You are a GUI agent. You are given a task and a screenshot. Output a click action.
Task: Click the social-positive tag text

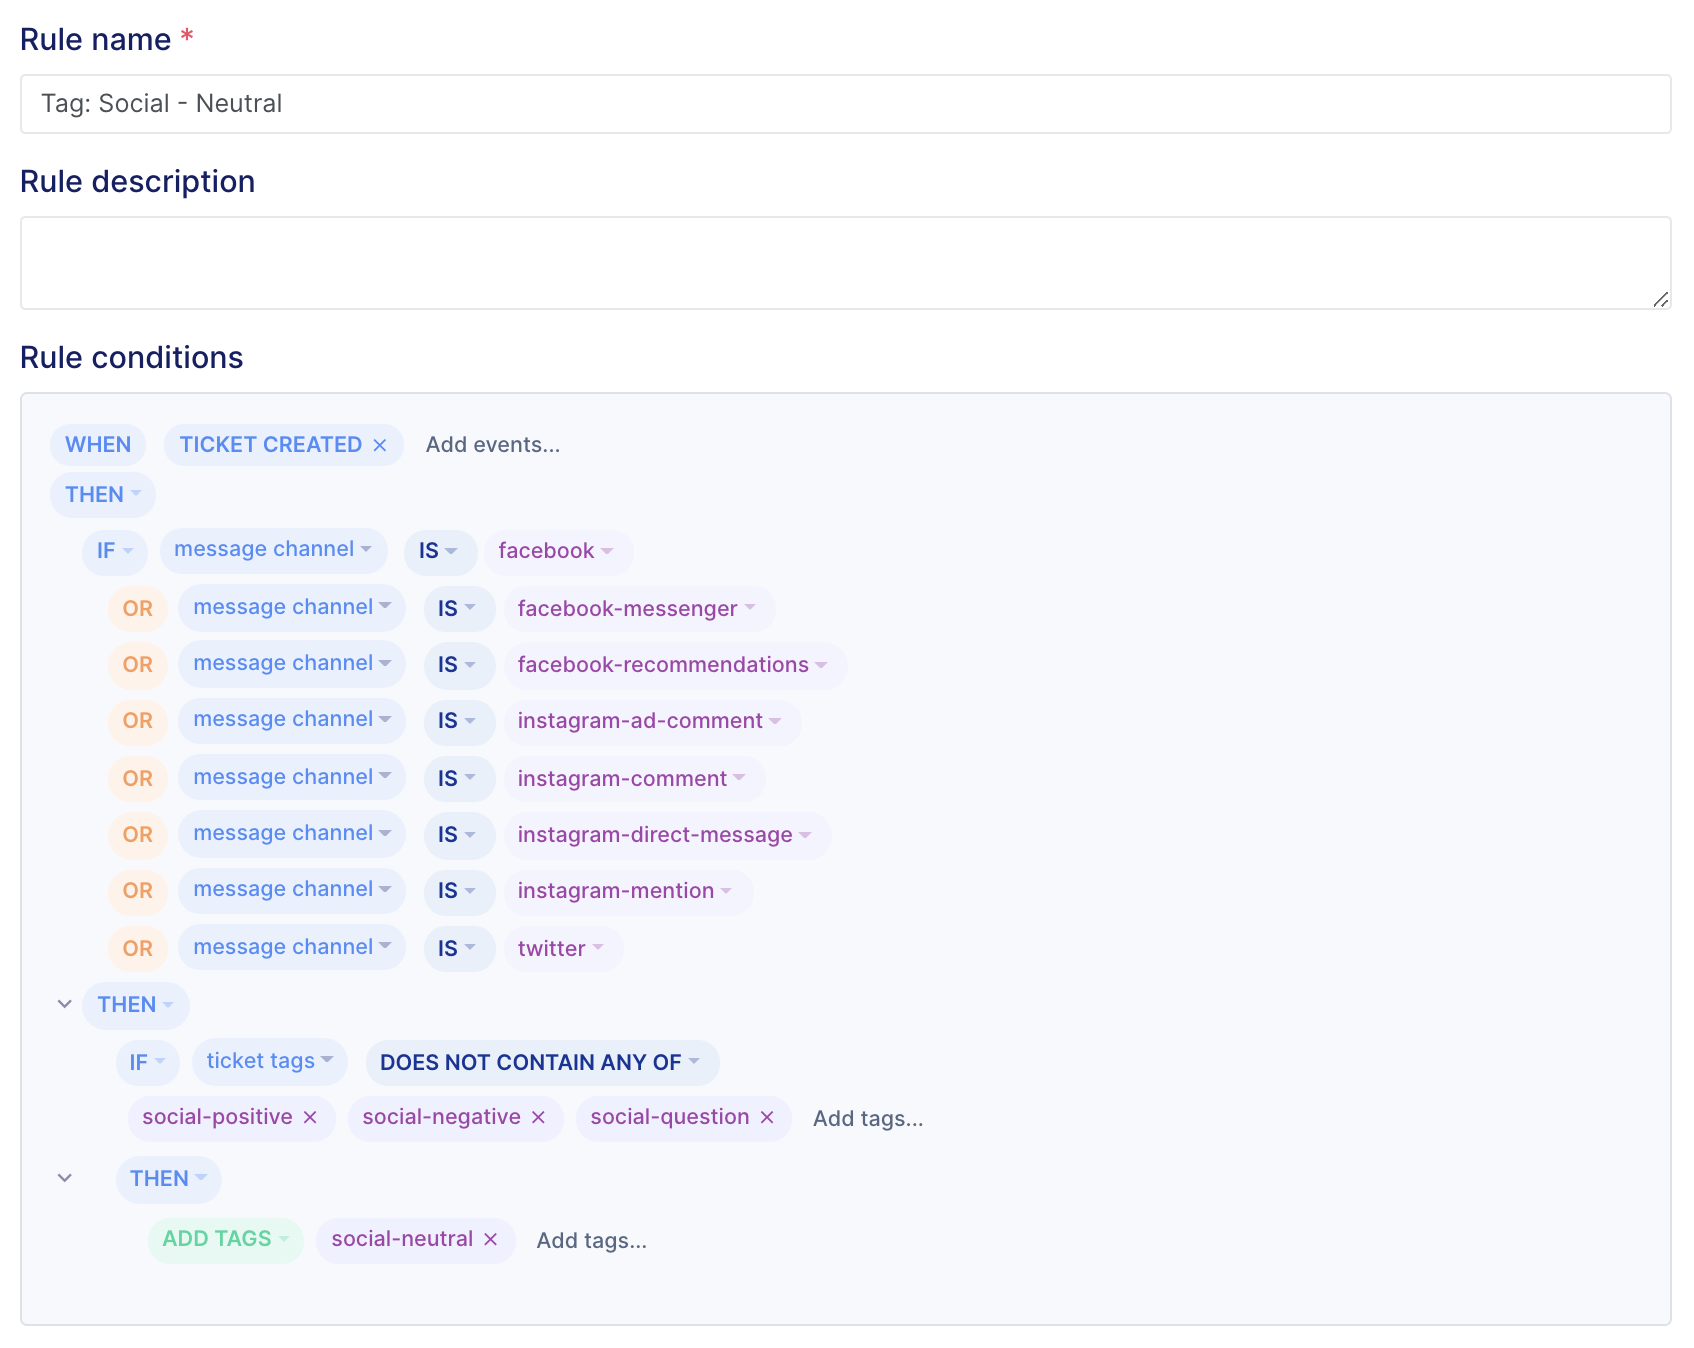pos(217,1117)
